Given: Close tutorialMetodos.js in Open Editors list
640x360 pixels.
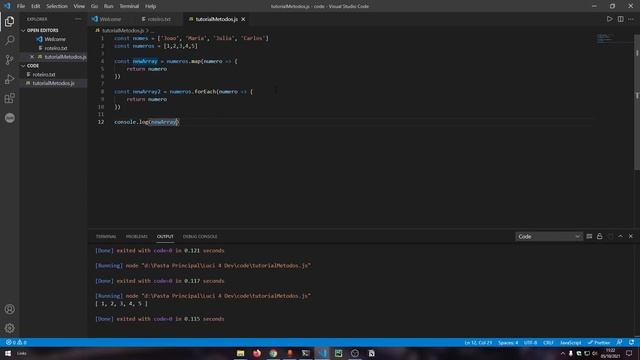Looking at the screenshot, I should [32, 57].
